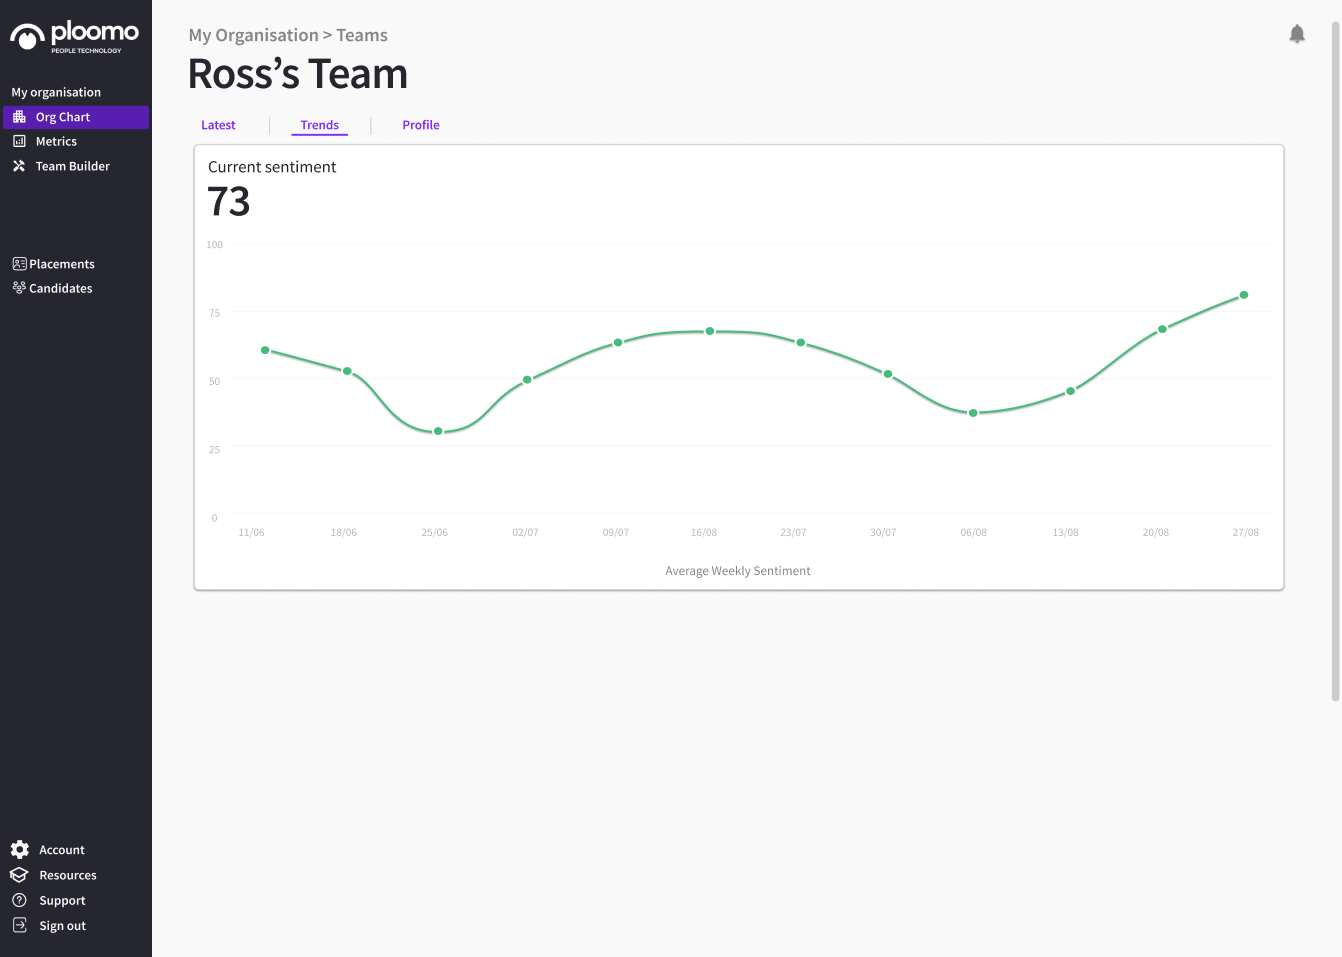Click the Ploomo logo
The height and width of the screenshot is (957, 1342).
(75, 36)
